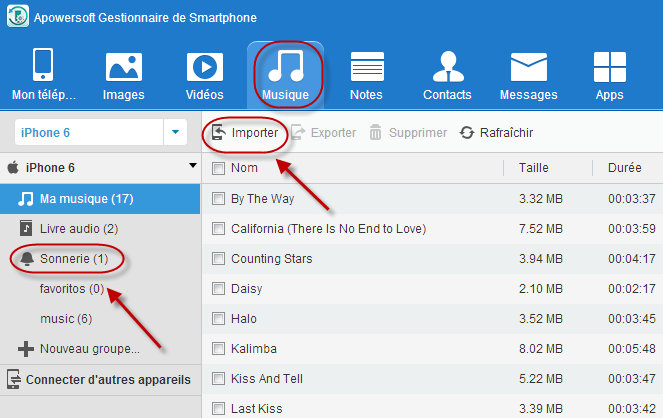Check the California song checkbox
The height and width of the screenshot is (418, 663).
pos(218,229)
